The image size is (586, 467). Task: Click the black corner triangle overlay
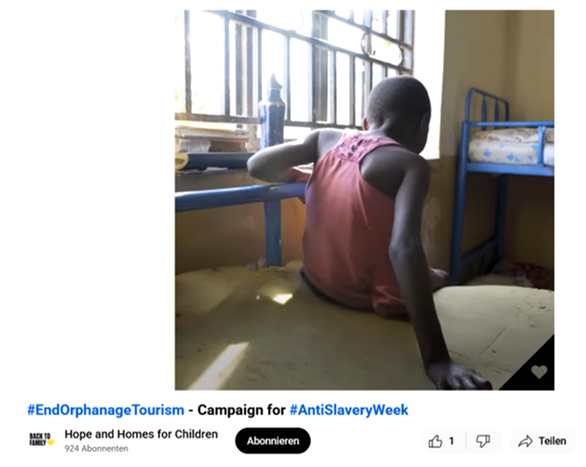pos(536,372)
